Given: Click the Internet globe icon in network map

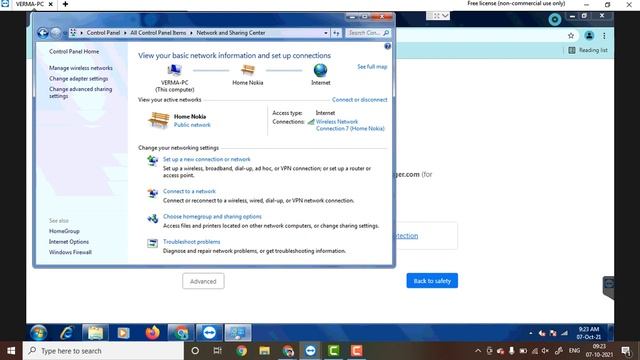Looking at the screenshot, I should click(320, 71).
